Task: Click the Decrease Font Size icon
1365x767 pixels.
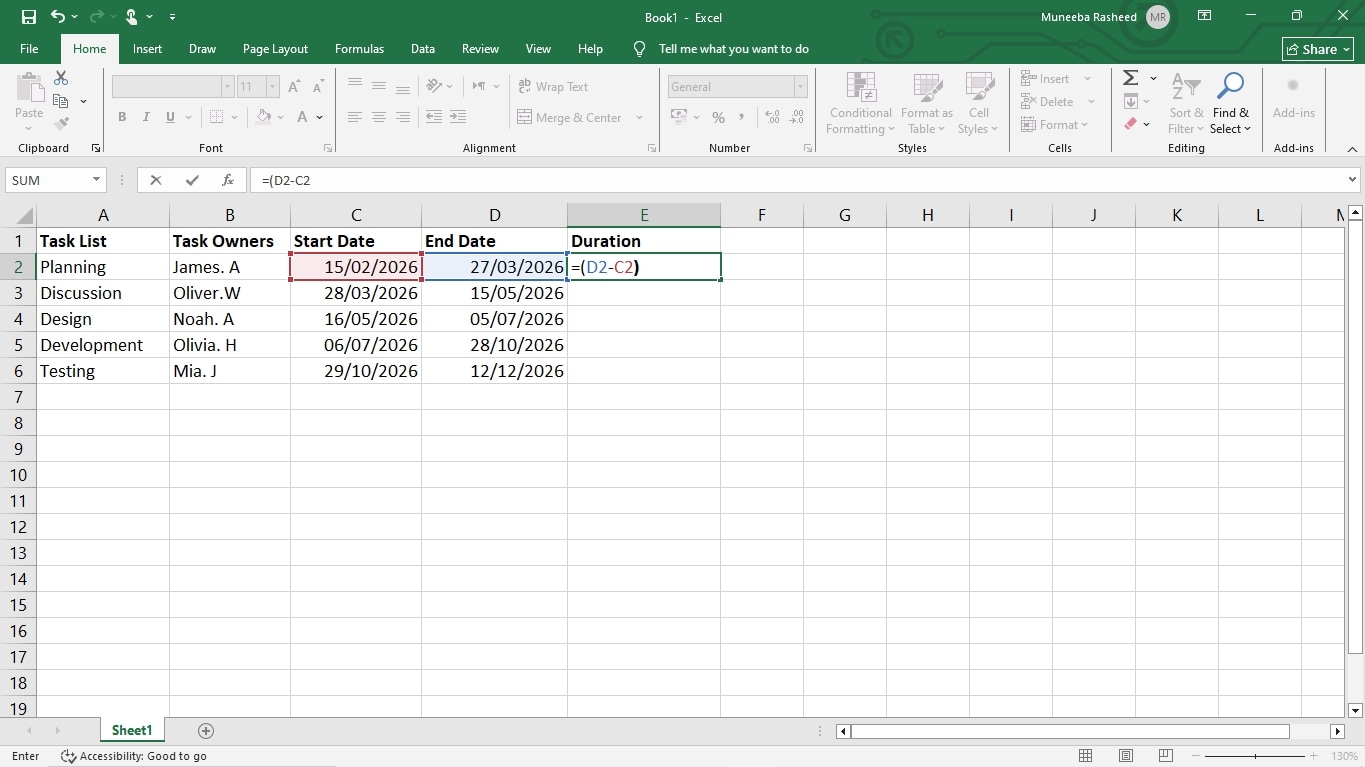Action: point(318,87)
